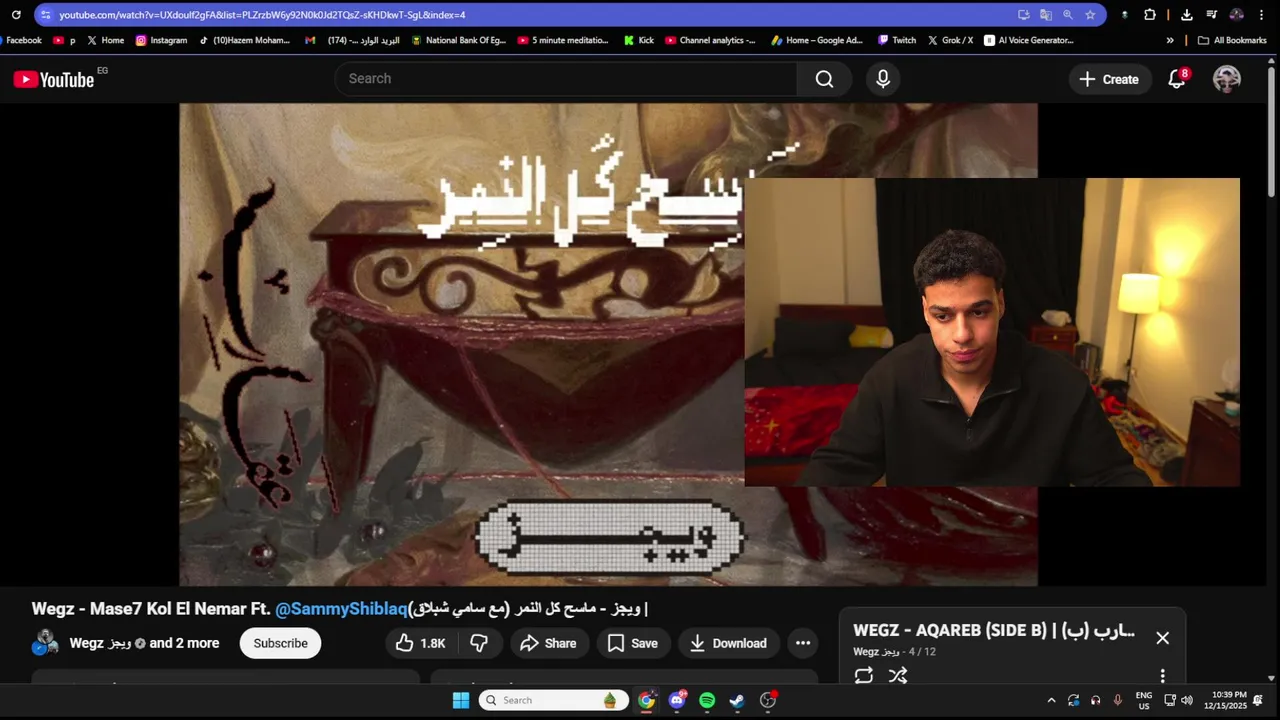The width and height of the screenshot is (1280, 720).
Task: Download the video
Action: (x=728, y=643)
